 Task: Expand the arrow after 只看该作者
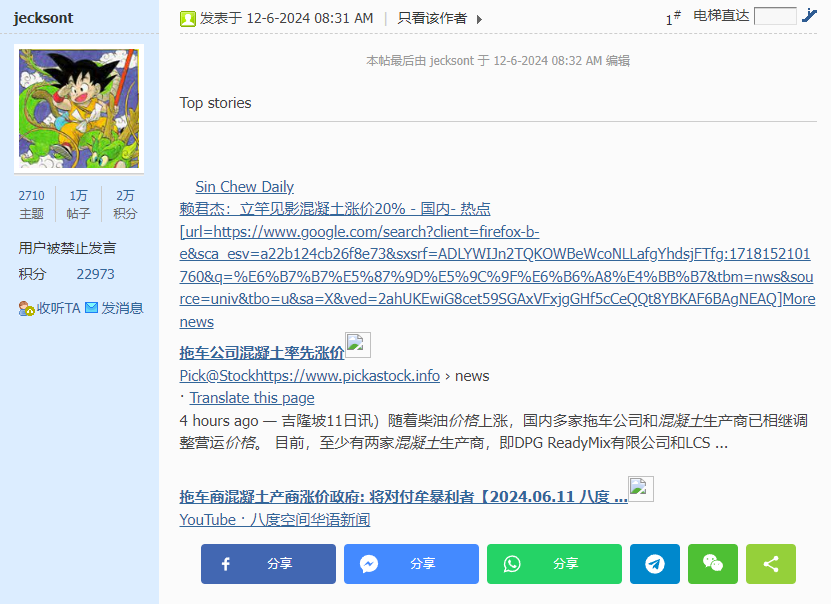coord(479,20)
